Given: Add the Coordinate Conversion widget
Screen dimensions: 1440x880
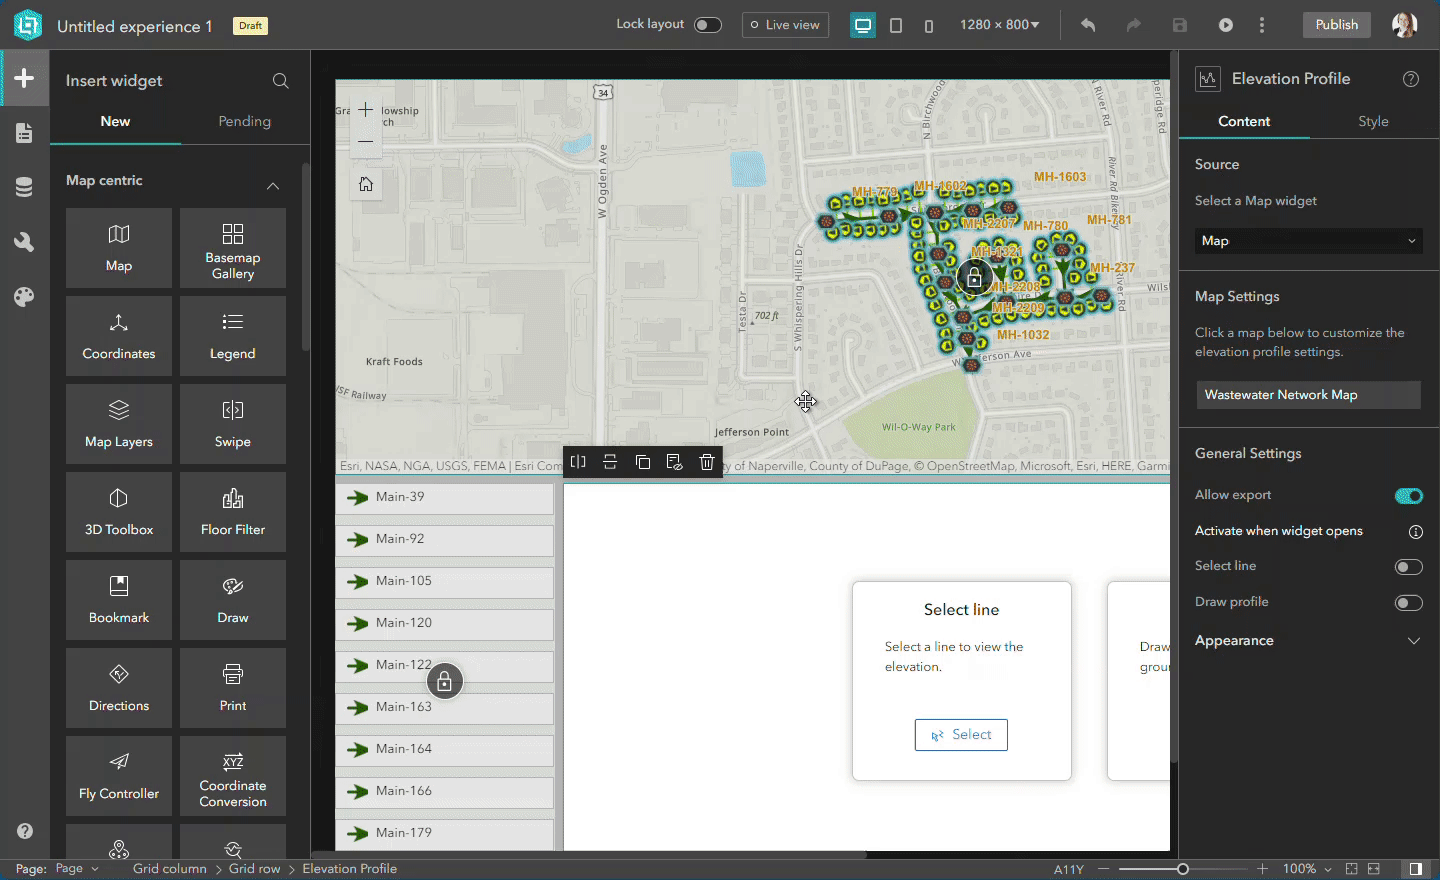Looking at the screenshot, I should (232, 776).
